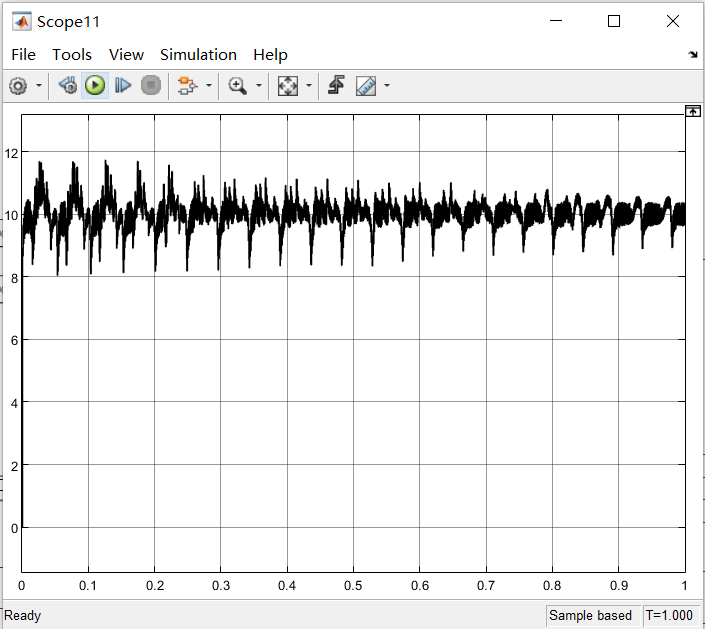Open the Help menu
Image resolution: width=705 pixels, height=629 pixels.
tap(270, 55)
